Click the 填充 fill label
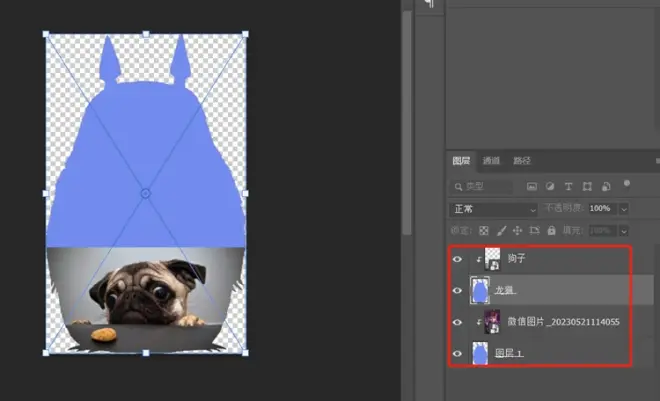 tap(573, 231)
